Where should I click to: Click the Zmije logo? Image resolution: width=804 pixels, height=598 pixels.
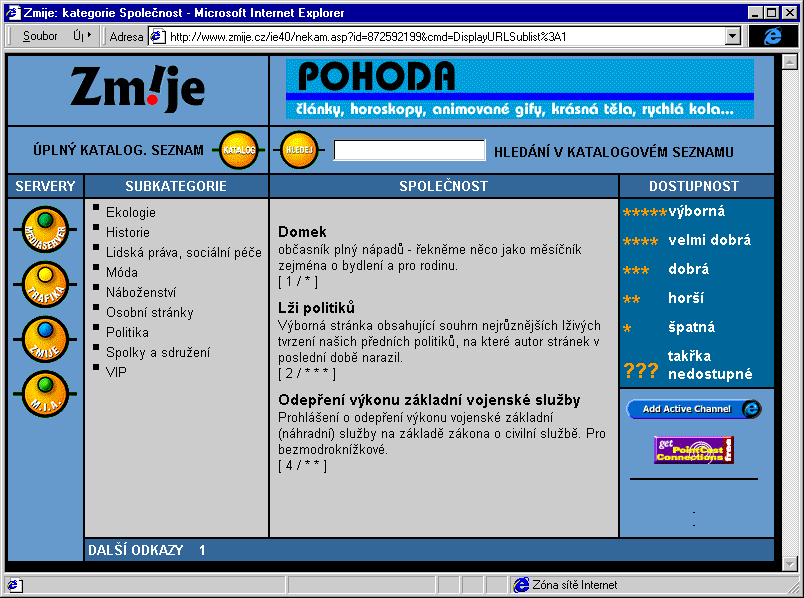[x=138, y=90]
